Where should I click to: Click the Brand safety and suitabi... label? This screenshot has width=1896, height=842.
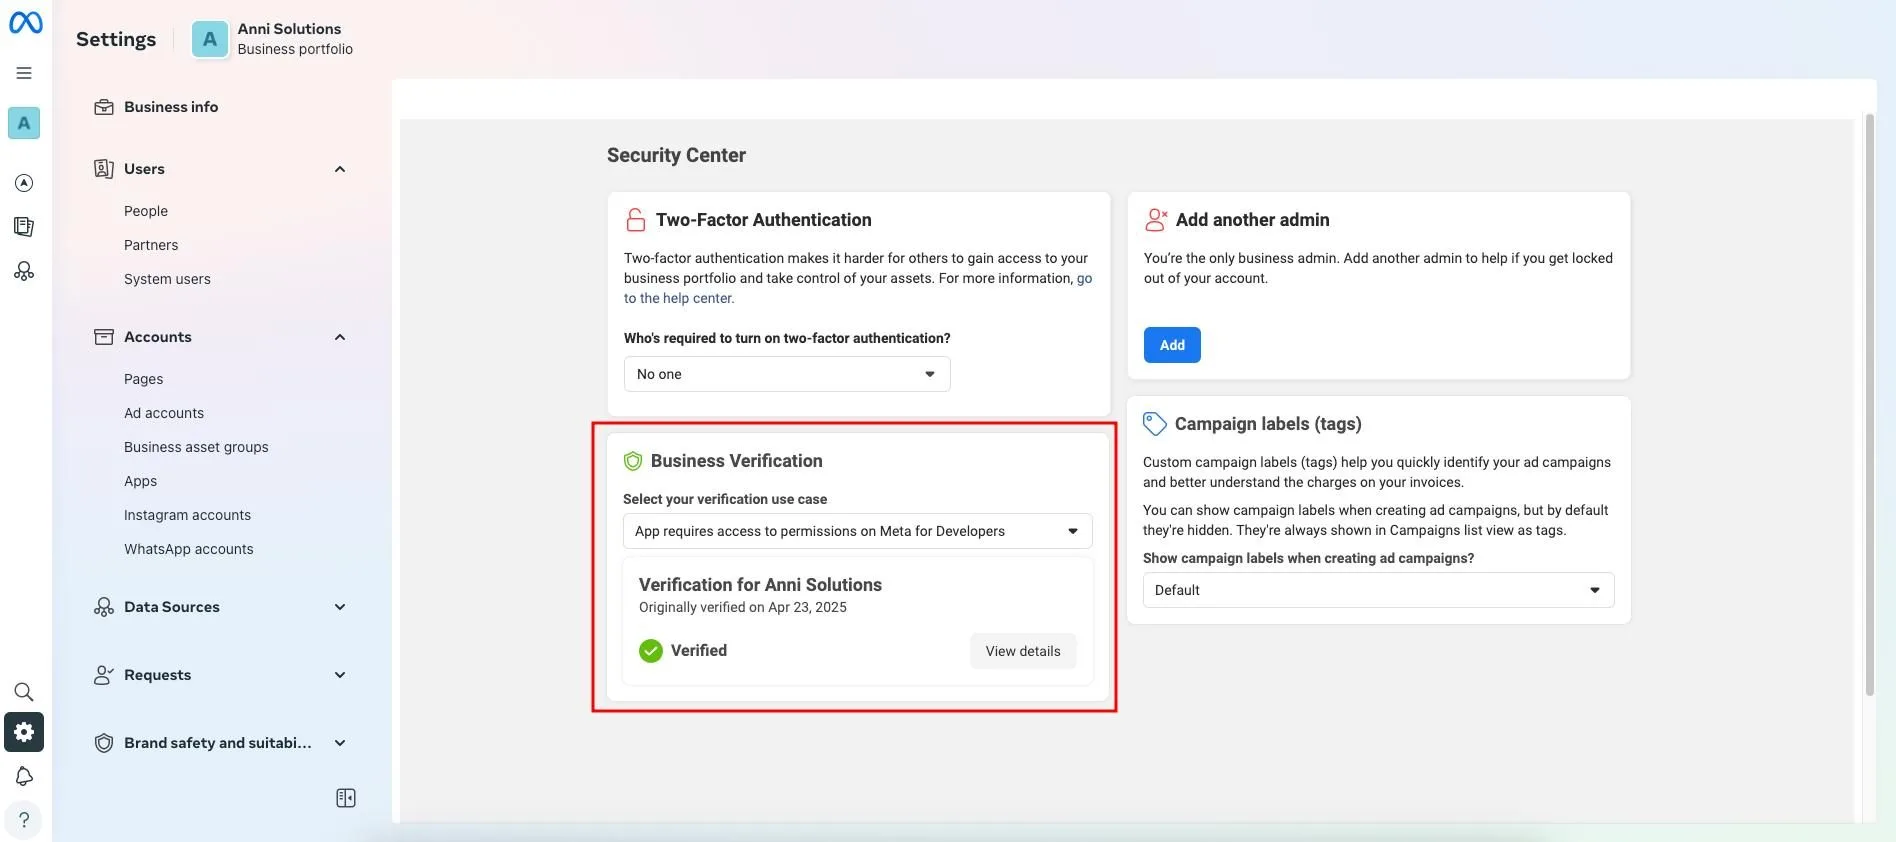(217, 743)
